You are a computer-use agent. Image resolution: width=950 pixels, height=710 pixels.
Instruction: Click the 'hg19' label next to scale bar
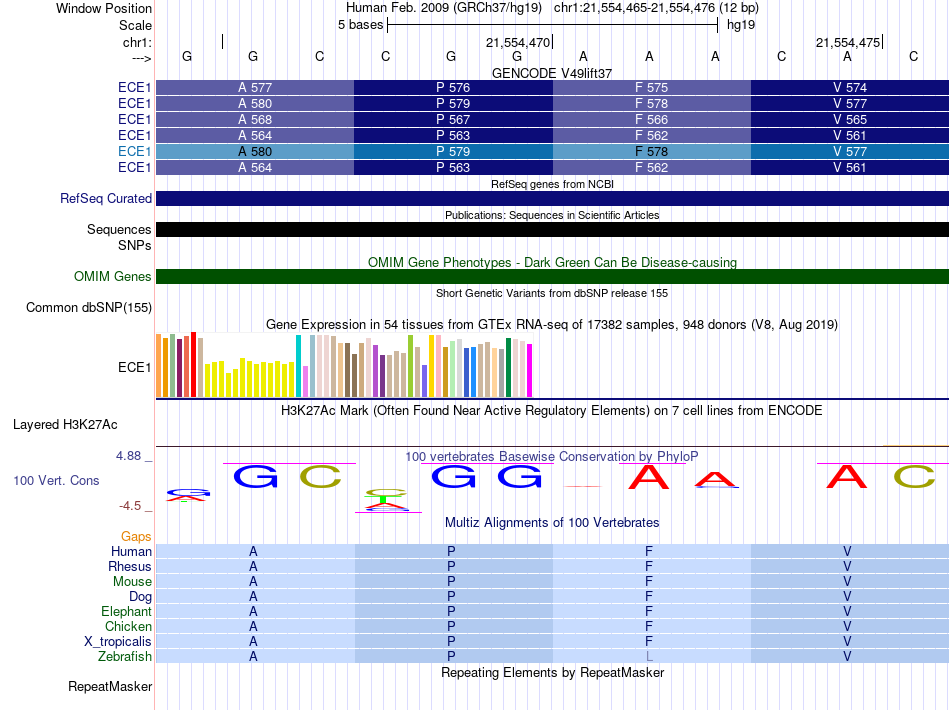[741, 25]
